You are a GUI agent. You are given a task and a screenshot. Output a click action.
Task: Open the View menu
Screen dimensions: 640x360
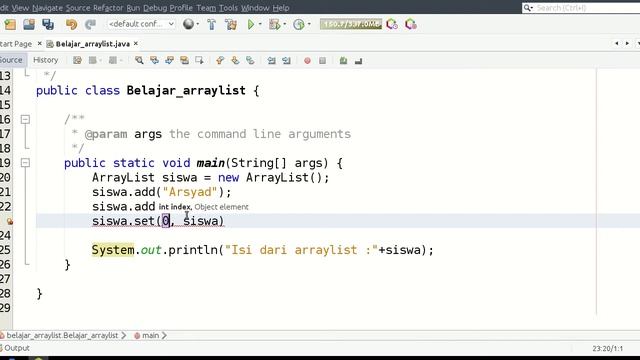[20, 8]
